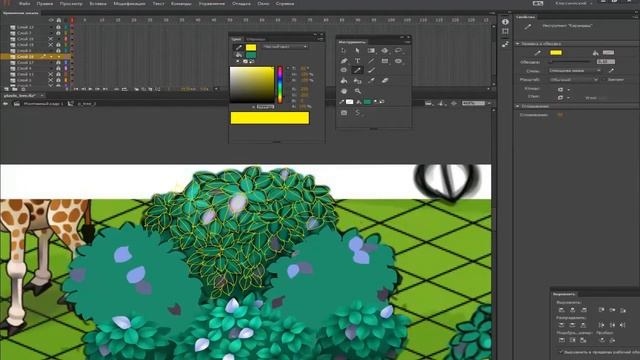Click yellow stroke color swatch in Color panel
This screenshot has width=640, height=360.
pyautogui.click(x=251, y=47)
